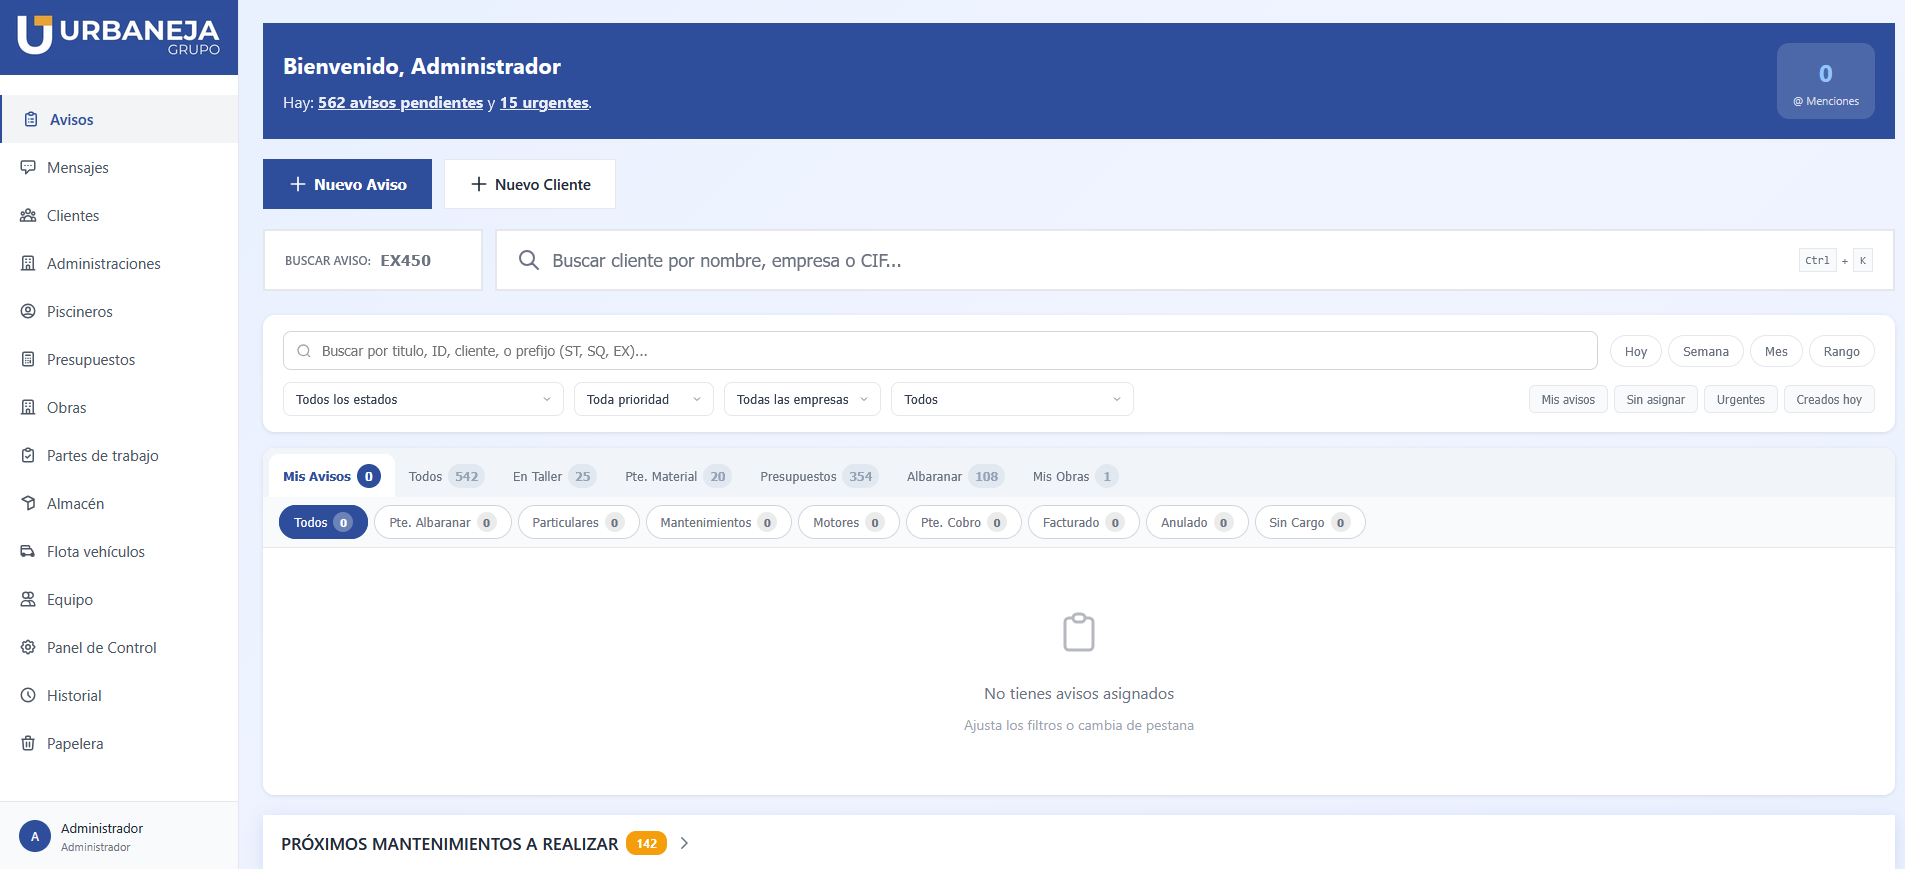The width and height of the screenshot is (1905, 869).
Task: Toggle the Urgentes quick filter
Action: (1740, 399)
